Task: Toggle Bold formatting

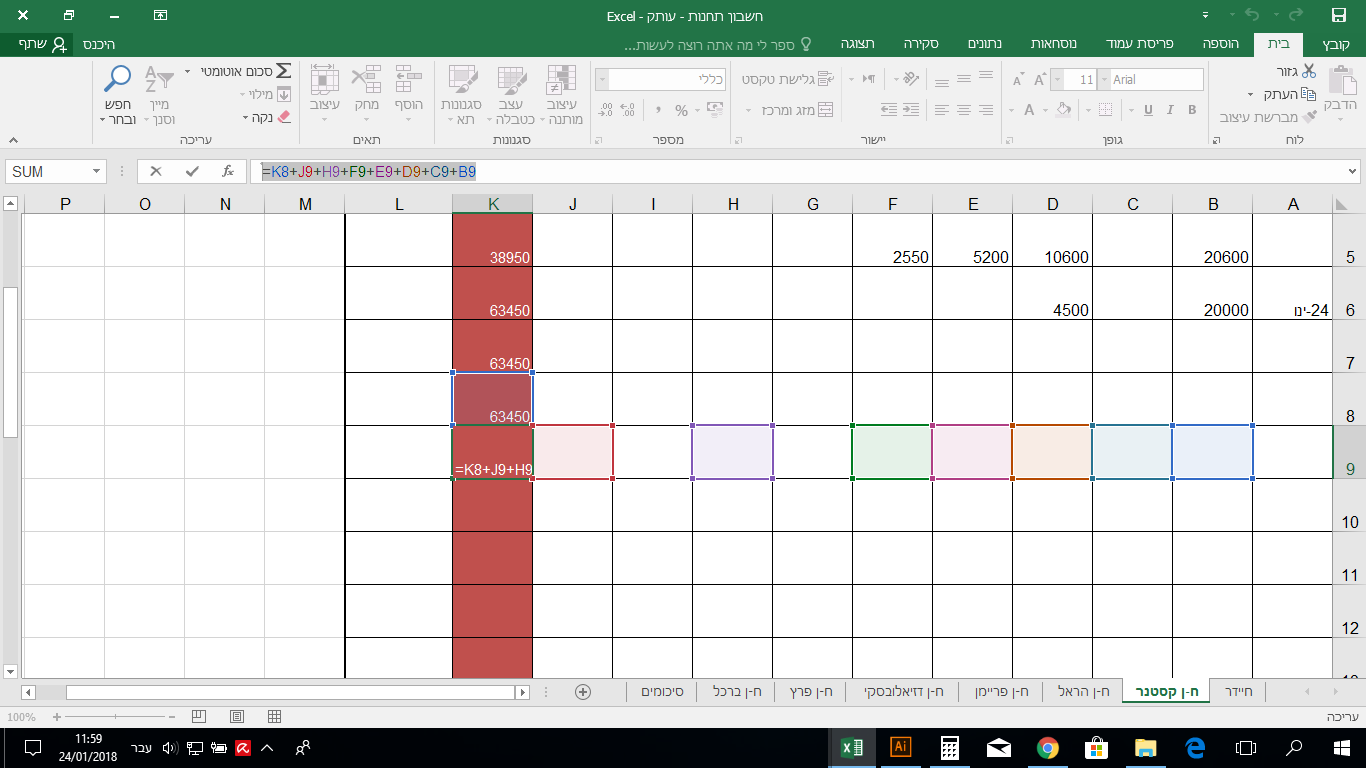Action: (x=1192, y=110)
